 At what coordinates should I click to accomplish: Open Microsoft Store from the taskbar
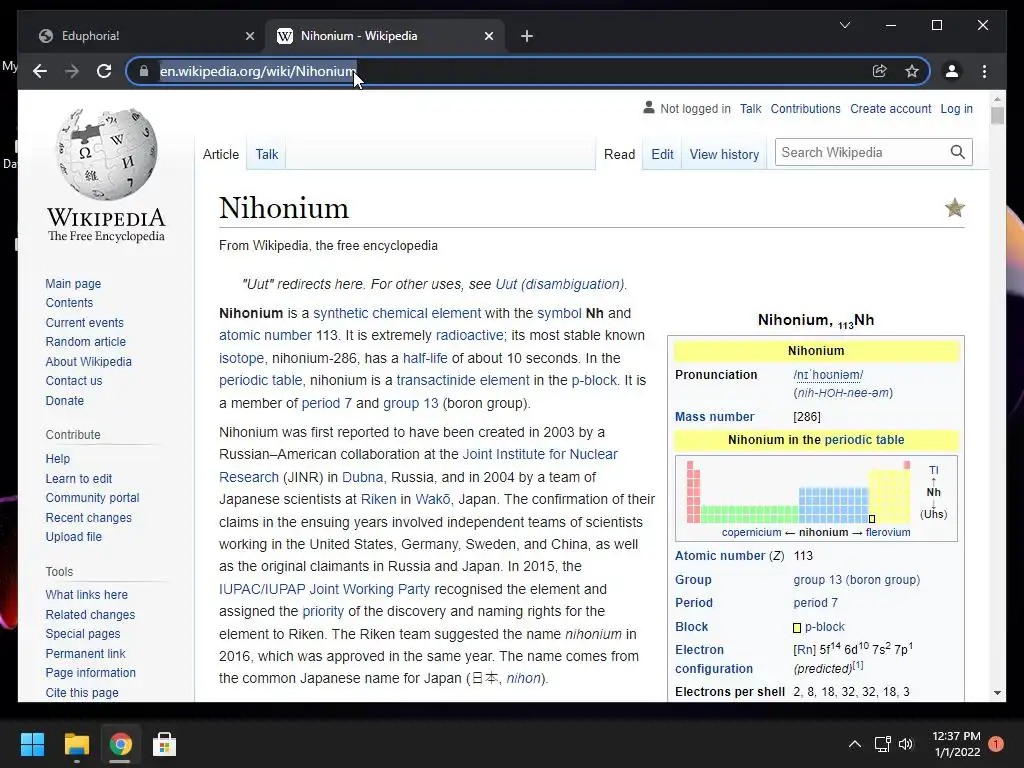tap(165, 744)
